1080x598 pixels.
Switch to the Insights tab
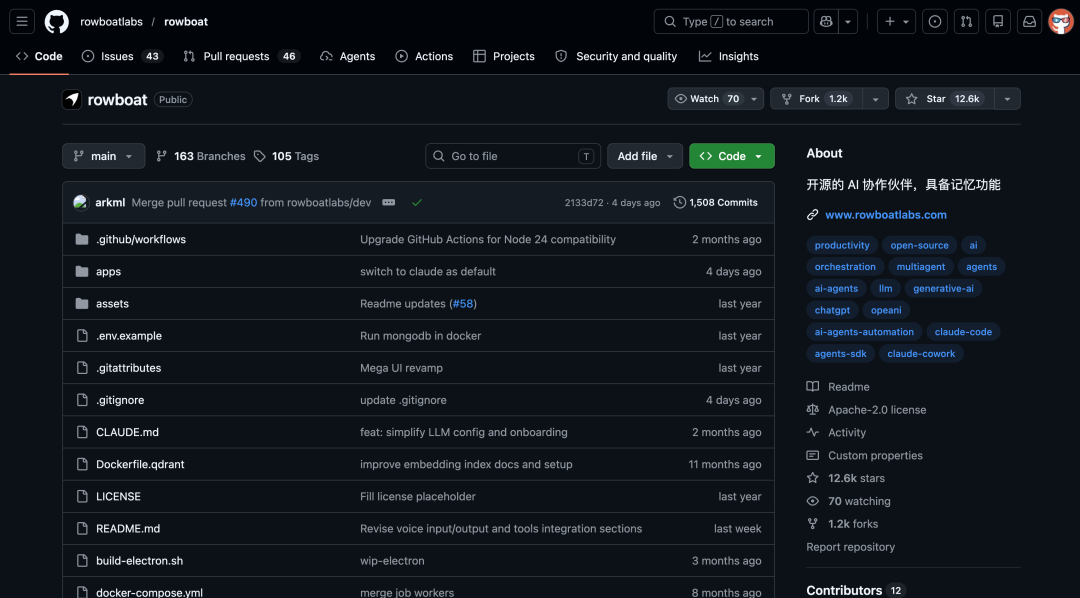click(729, 56)
